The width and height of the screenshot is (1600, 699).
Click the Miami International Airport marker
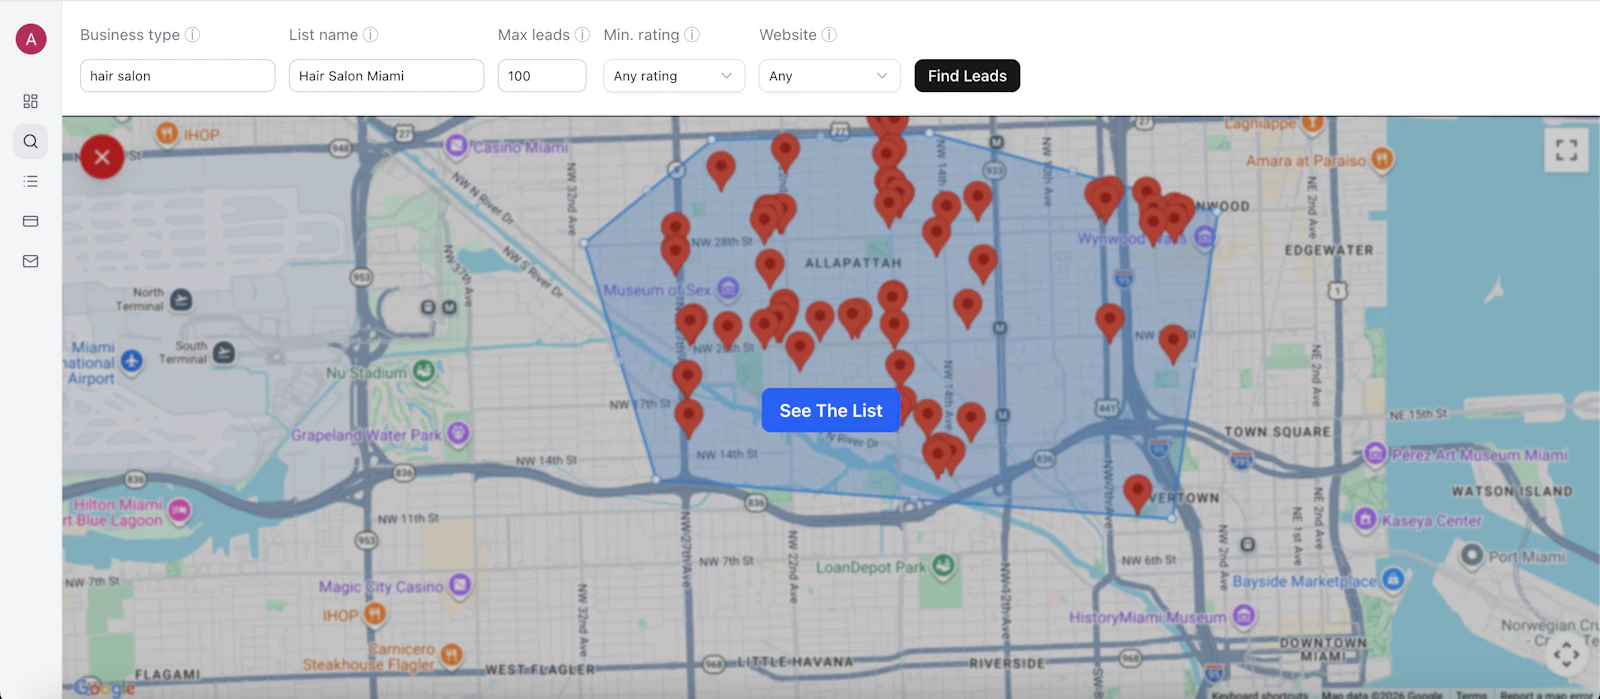(131, 361)
